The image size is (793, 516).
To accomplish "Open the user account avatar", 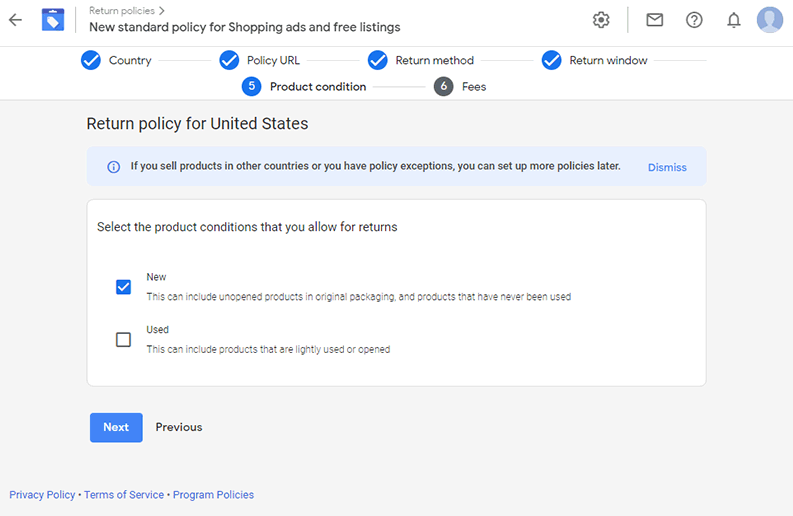I will (x=770, y=20).
